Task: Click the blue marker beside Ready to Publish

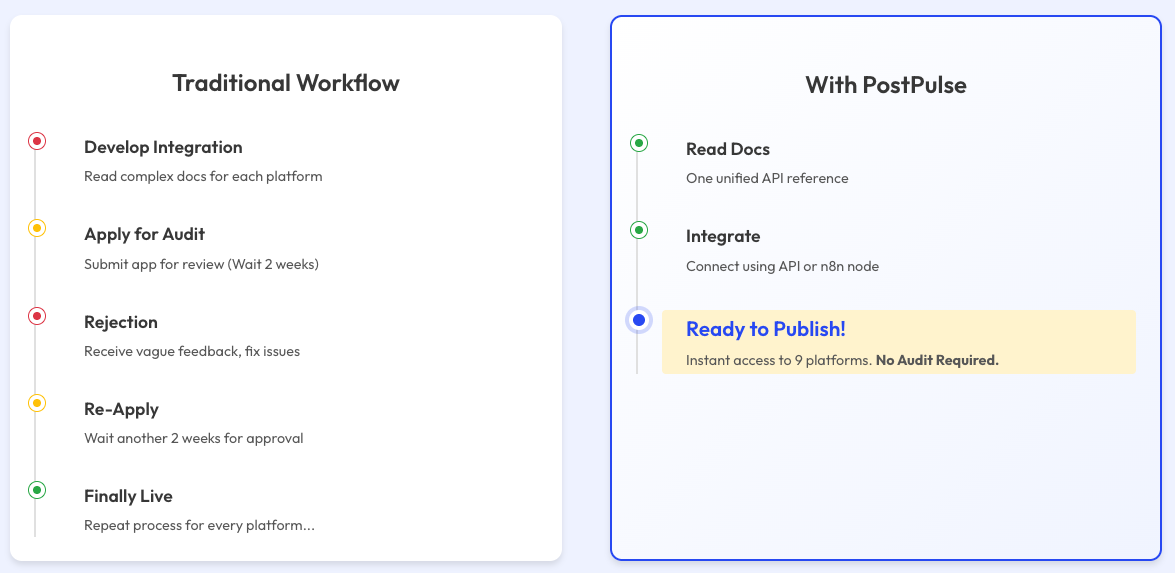Action: (638, 320)
